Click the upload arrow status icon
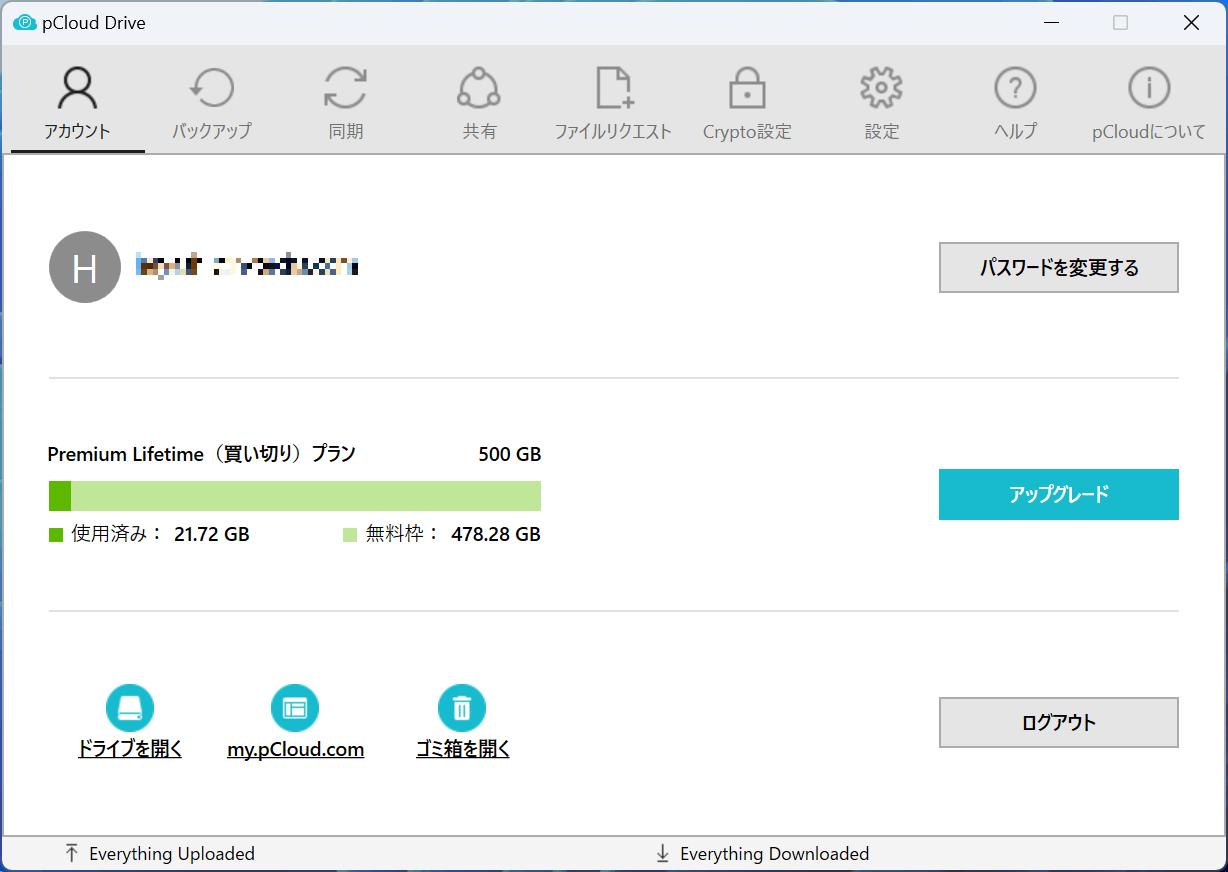Image resolution: width=1228 pixels, height=872 pixels. point(71,853)
